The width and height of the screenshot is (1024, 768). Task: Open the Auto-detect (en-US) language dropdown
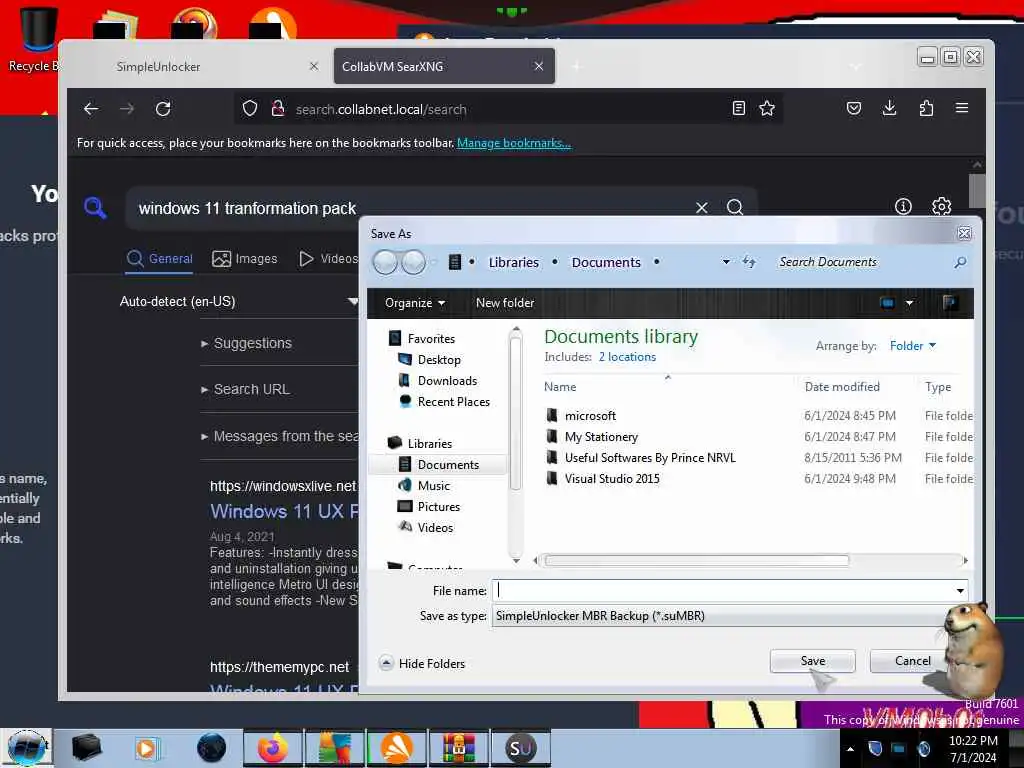pyautogui.click(x=239, y=302)
